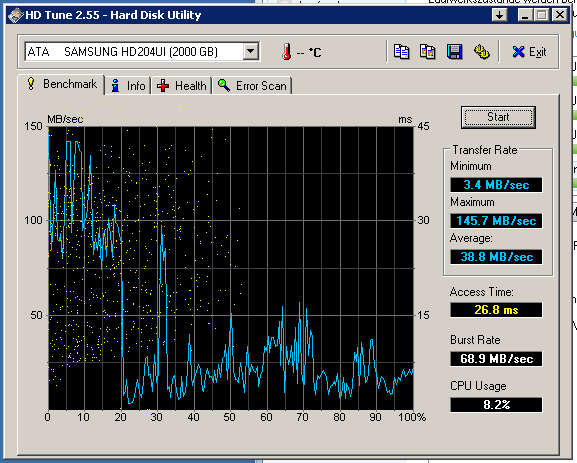Switch to the Error Scan tab
The width and height of the screenshot is (577, 463).
[252, 86]
